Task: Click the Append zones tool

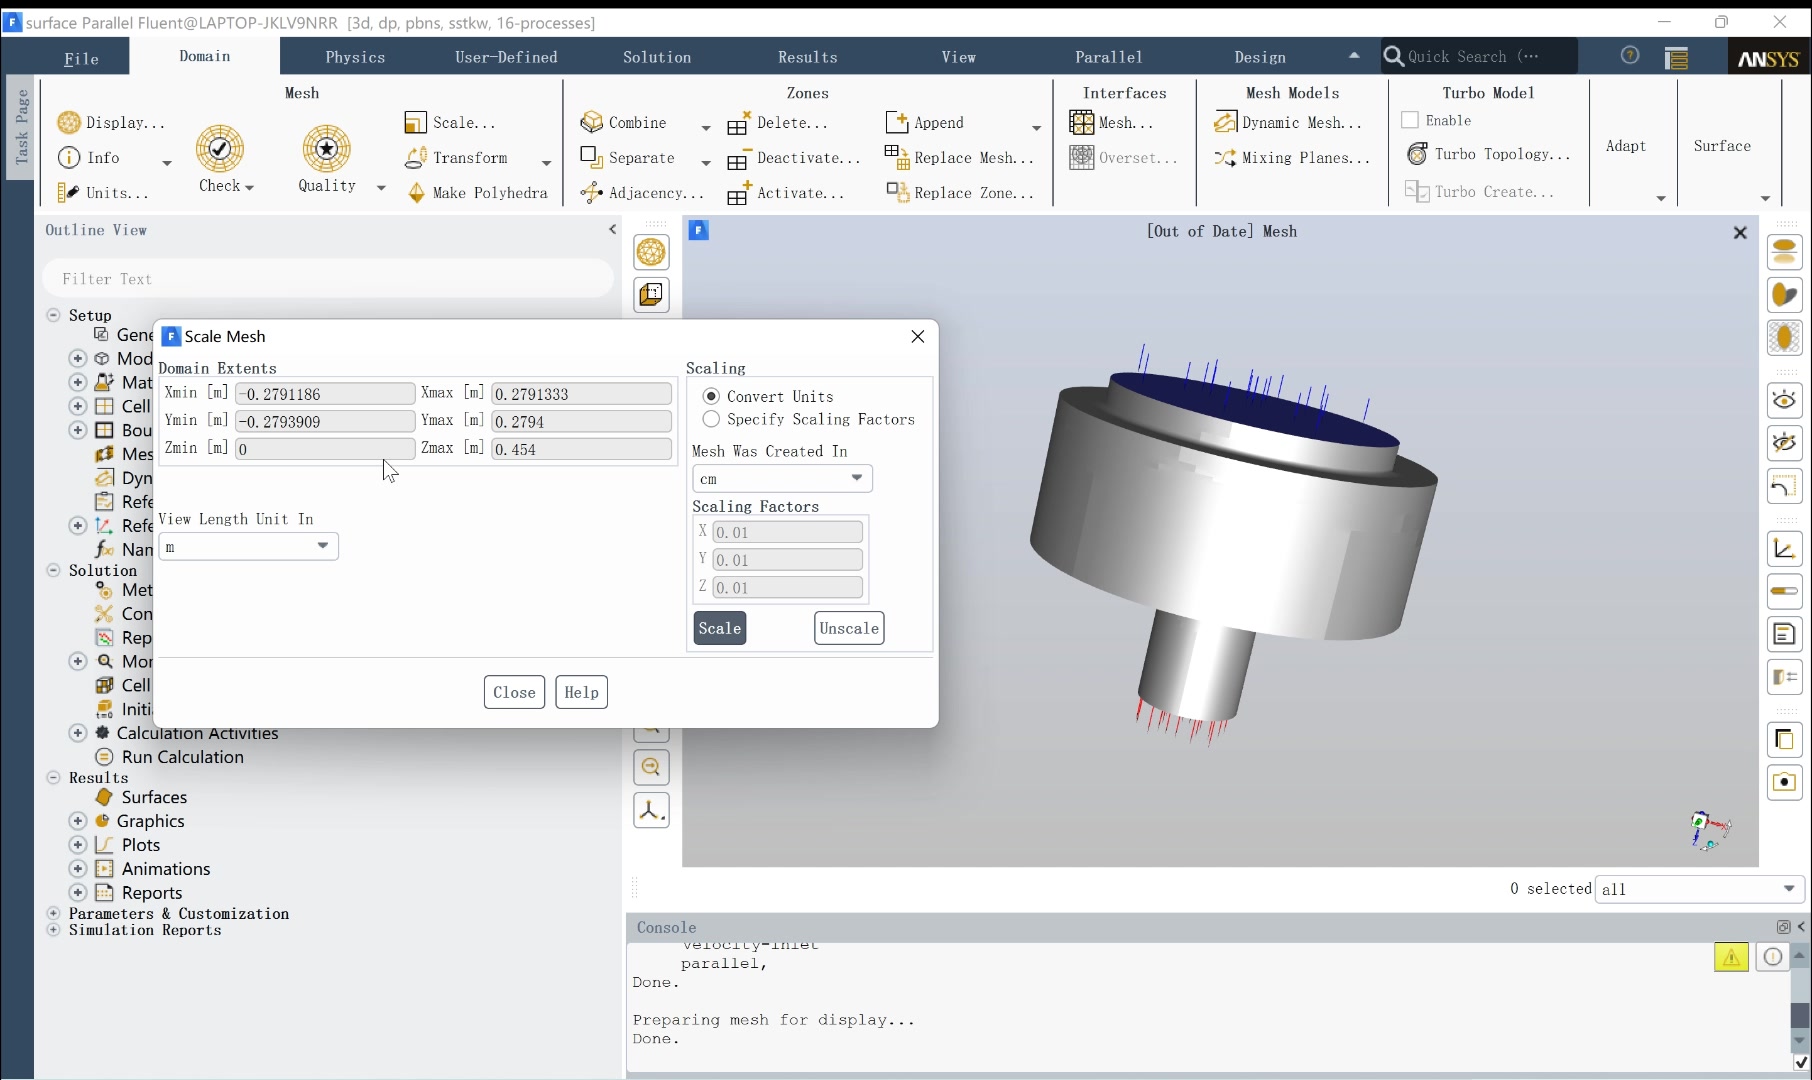Action: [x=925, y=122]
